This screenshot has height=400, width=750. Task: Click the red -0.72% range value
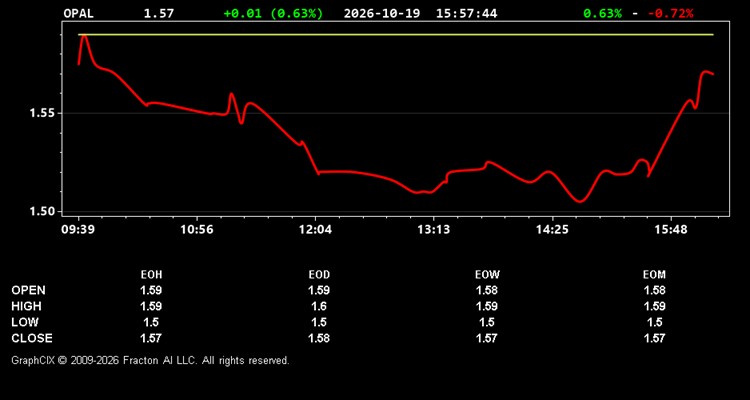pyautogui.click(x=670, y=13)
